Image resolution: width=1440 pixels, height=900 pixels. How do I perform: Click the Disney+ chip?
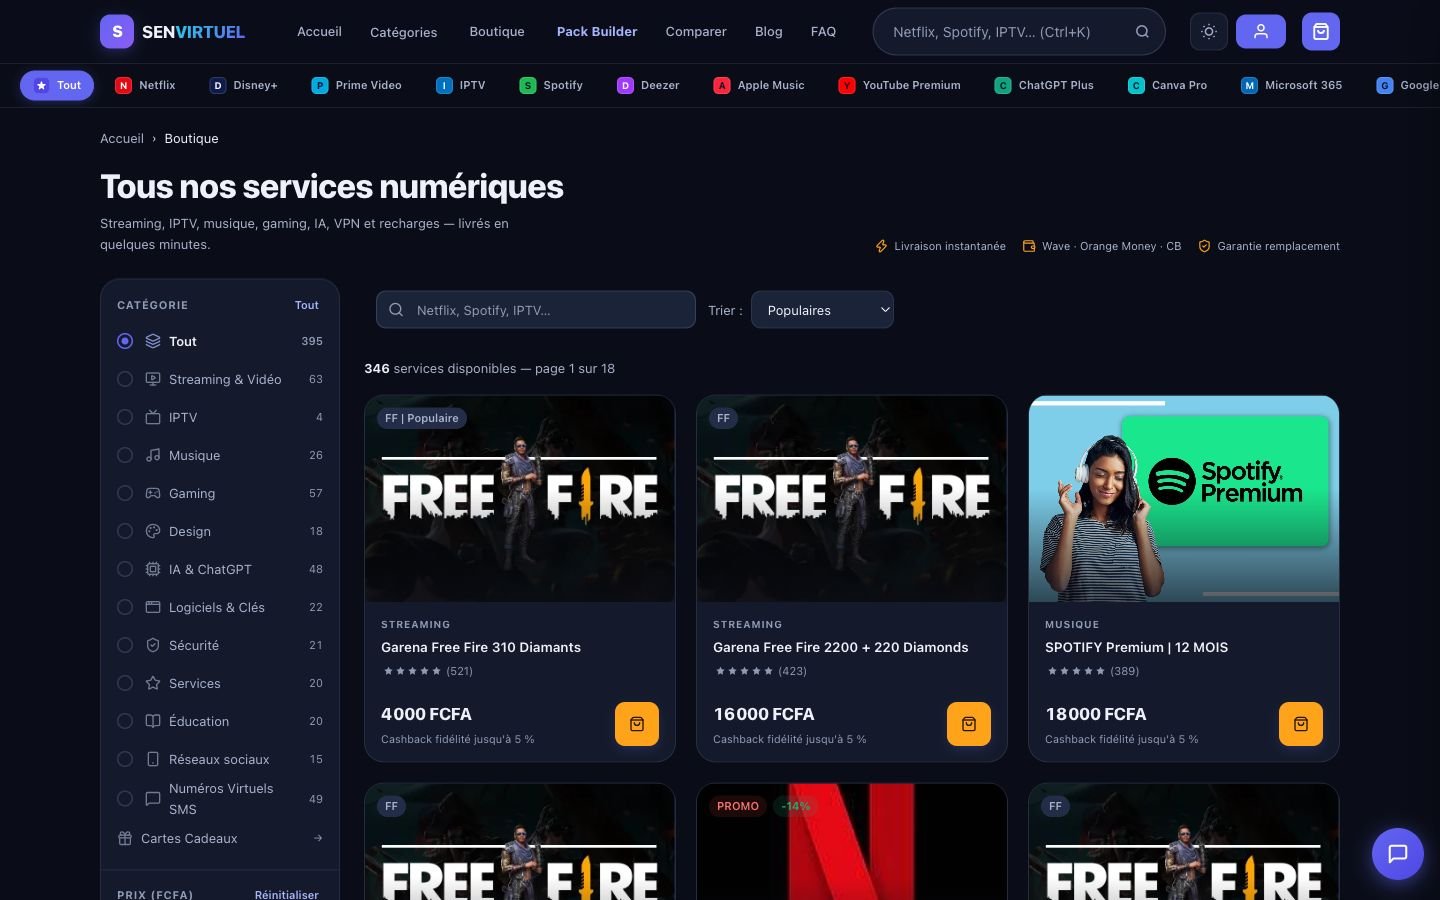pyautogui.click(x=243, y=86)
